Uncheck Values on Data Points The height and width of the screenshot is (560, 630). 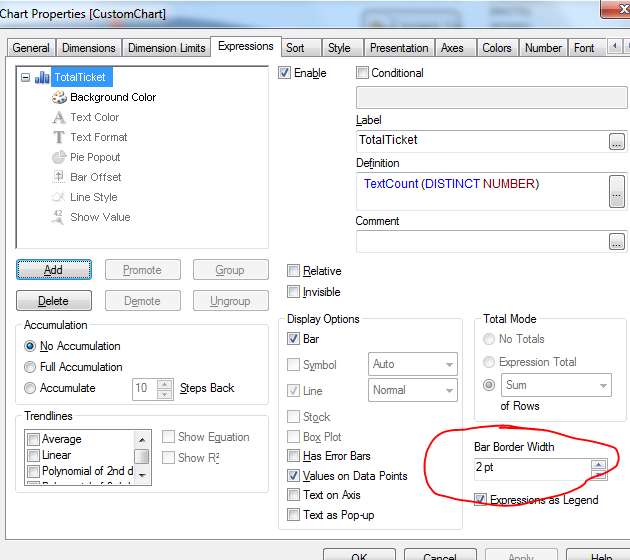click(x=293, y=476)
